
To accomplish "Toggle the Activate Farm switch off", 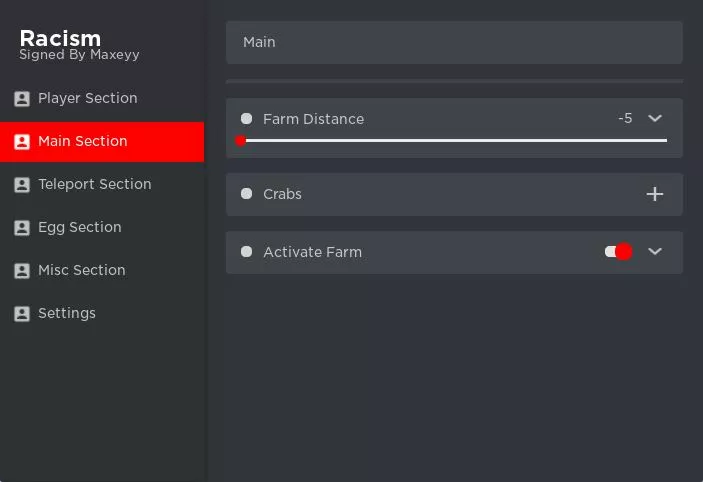I will tap(618, 252).
